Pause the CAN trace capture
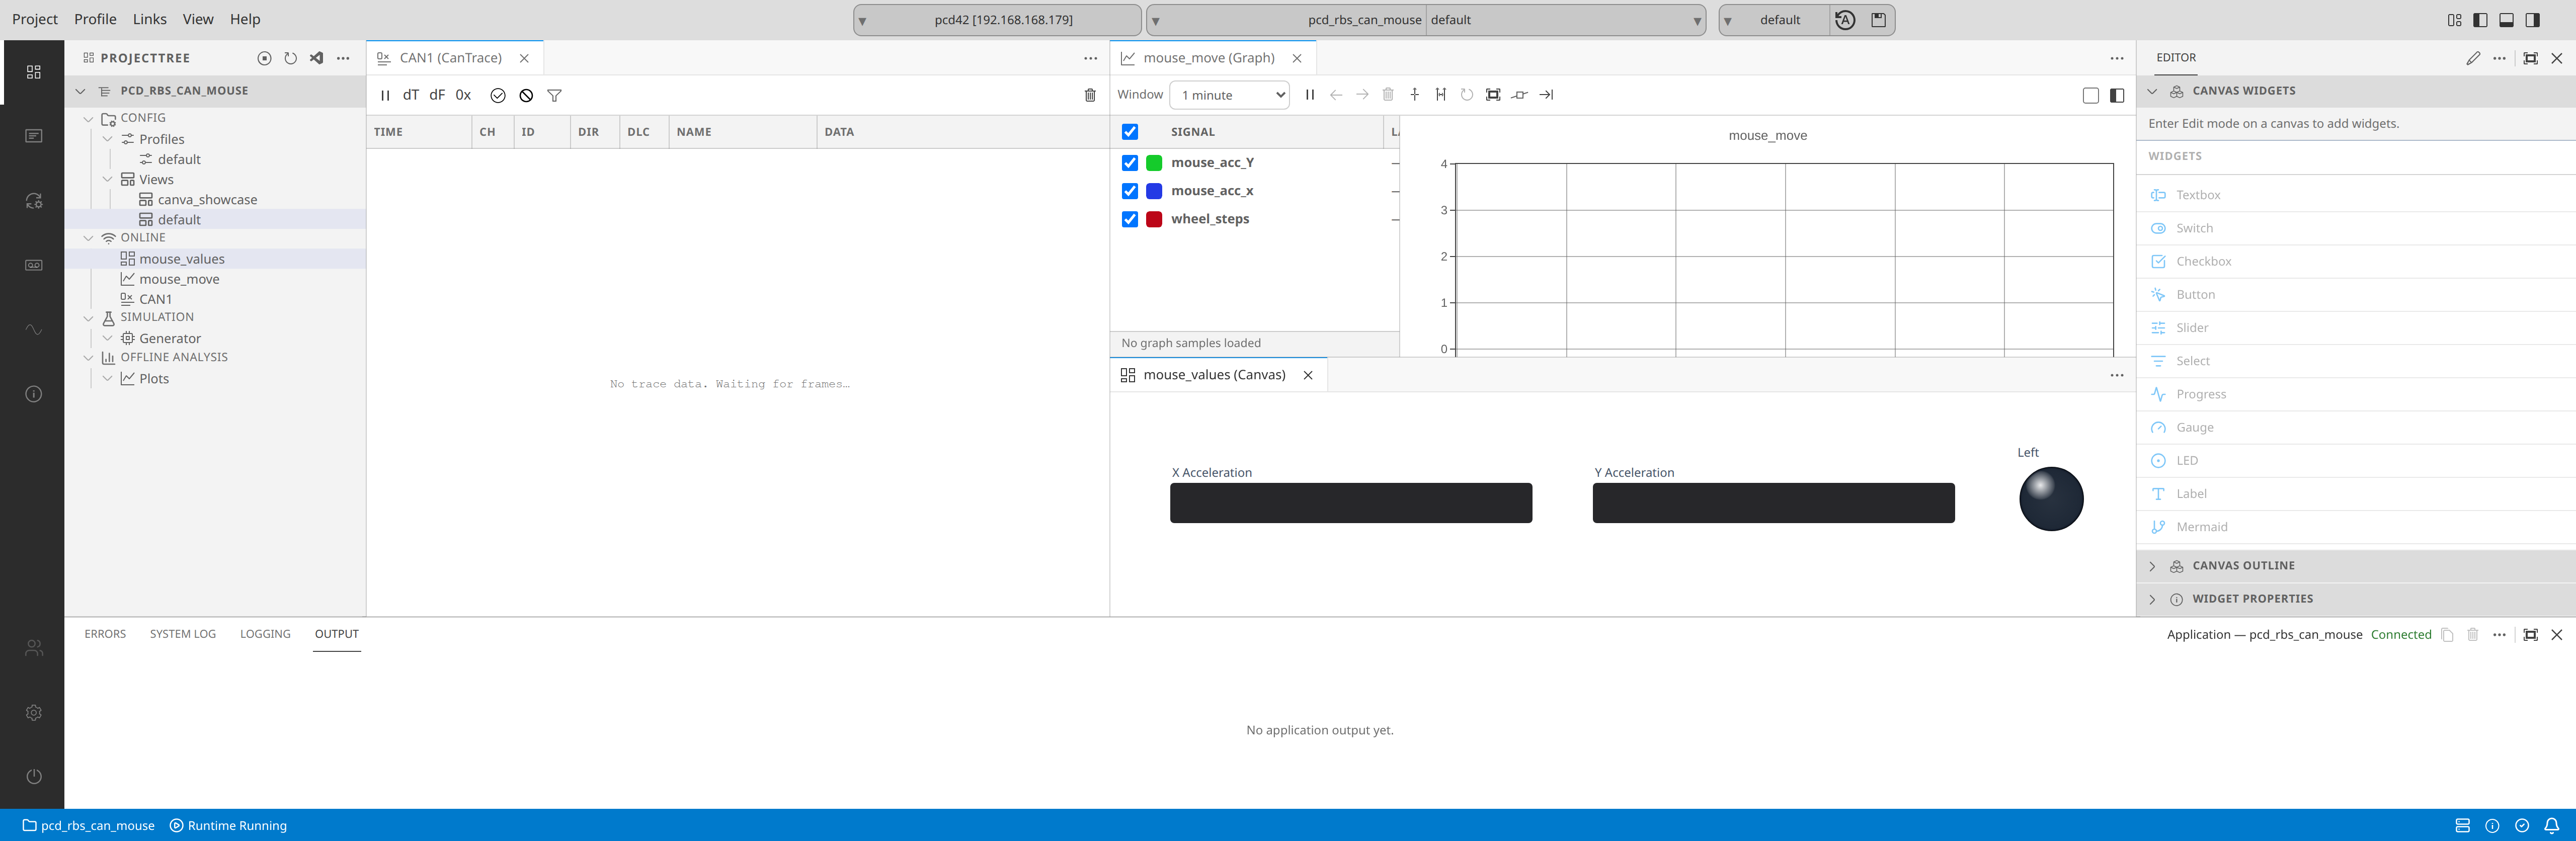This screenshot has height=841, width=2576. [x=385, y=95]
